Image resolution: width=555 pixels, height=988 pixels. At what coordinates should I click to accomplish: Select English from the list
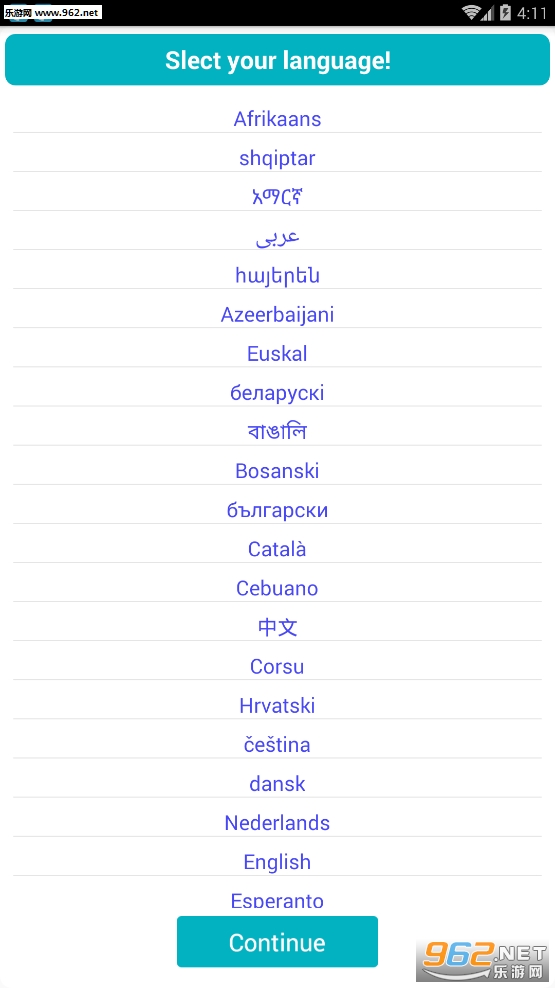tap(277, 861)
